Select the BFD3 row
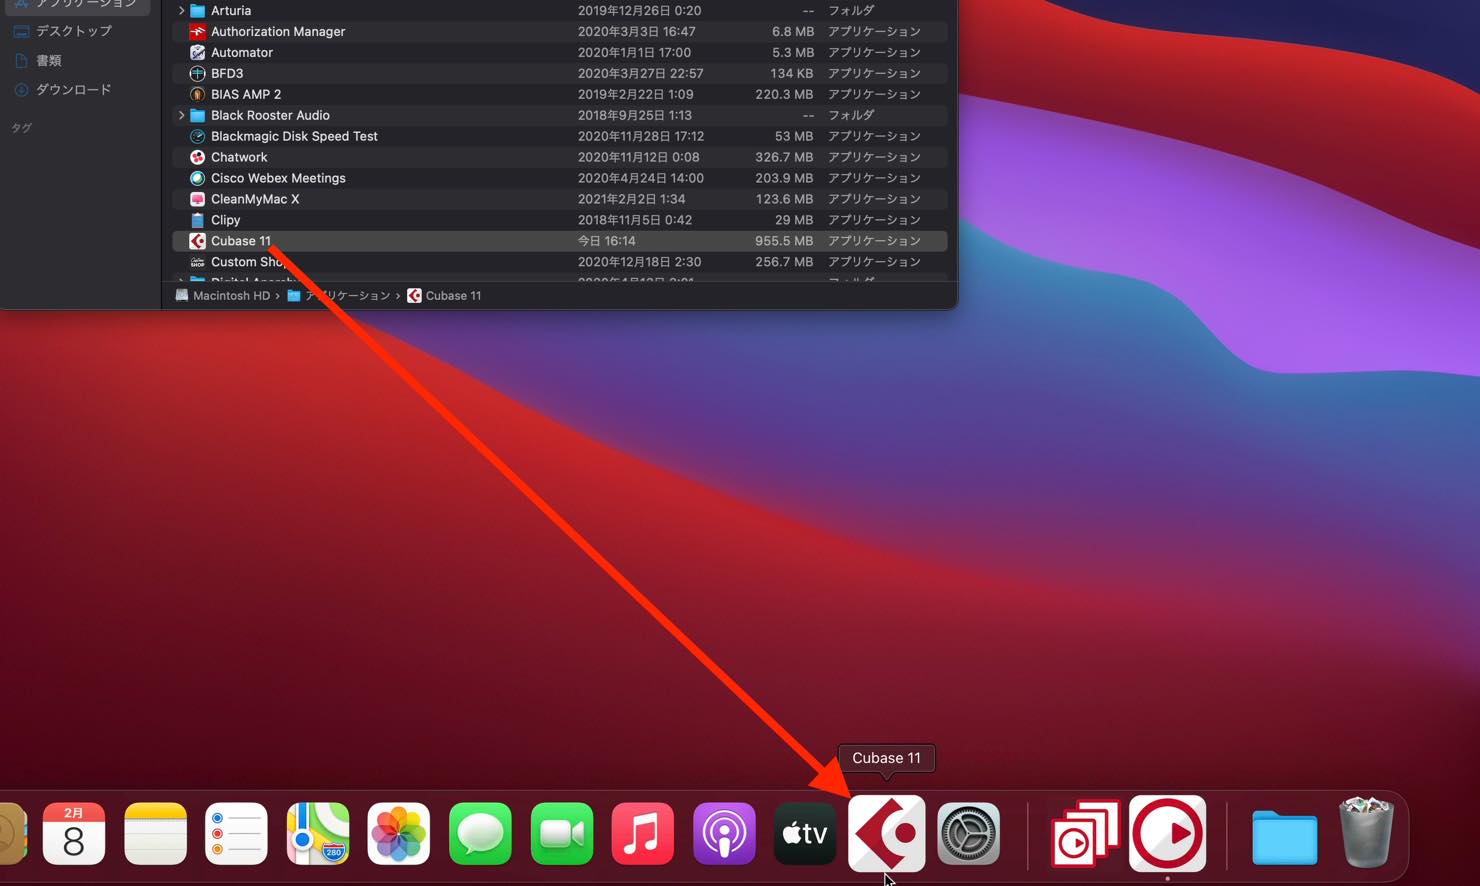Screen dimensions: 1480x886 pos(559,73)
